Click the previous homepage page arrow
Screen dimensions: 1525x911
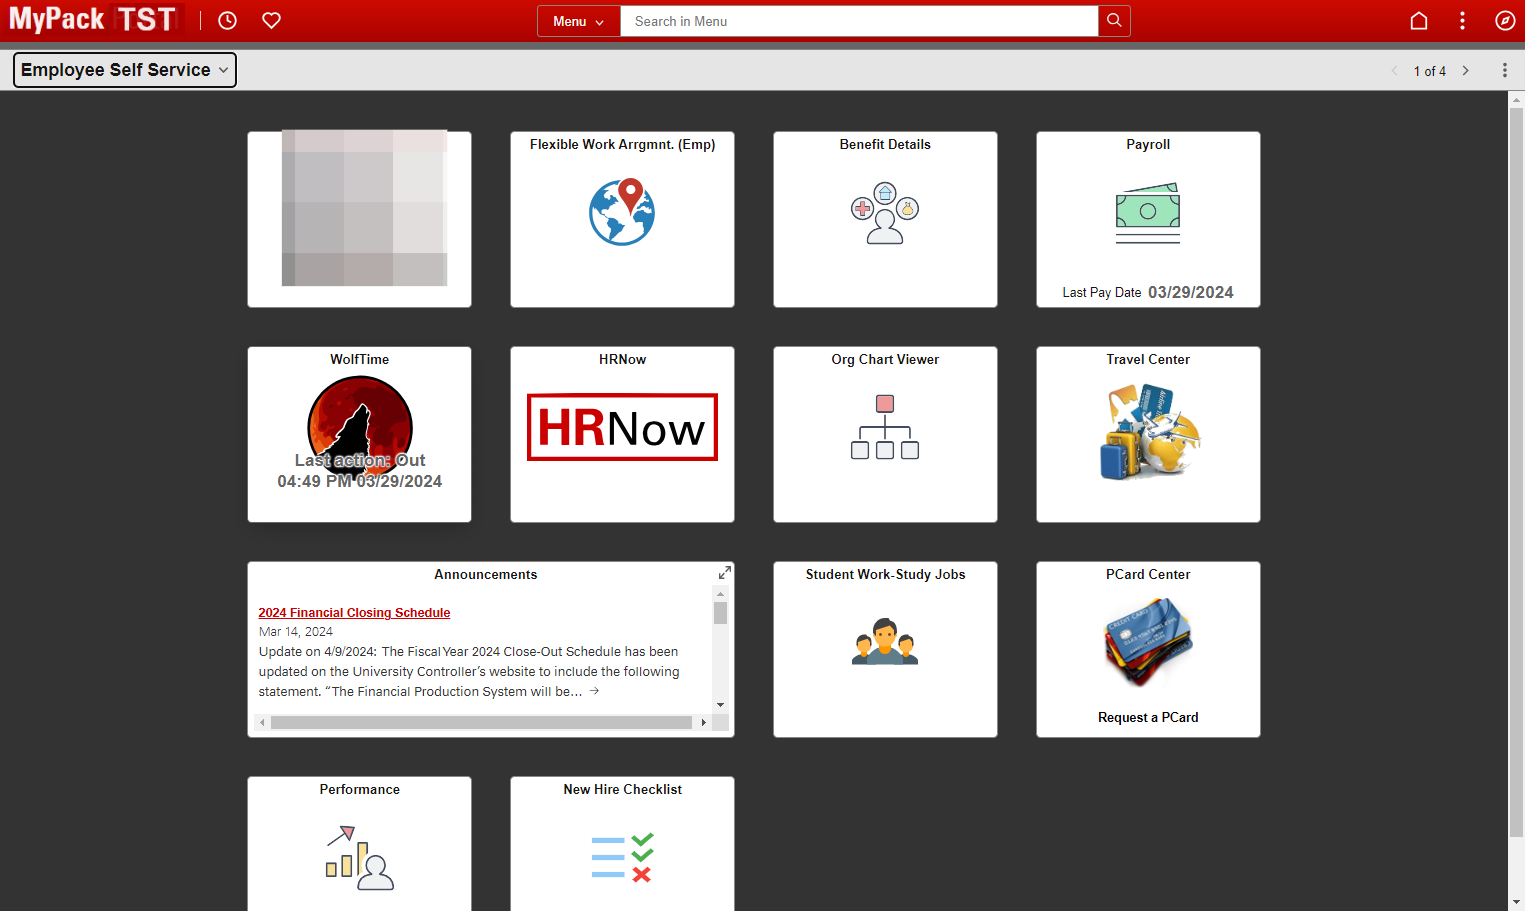[x=1395, y=71]
